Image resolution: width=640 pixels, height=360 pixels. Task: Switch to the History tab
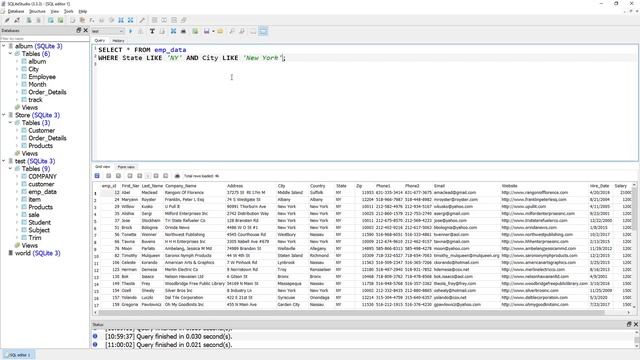[x=118, y=41]
